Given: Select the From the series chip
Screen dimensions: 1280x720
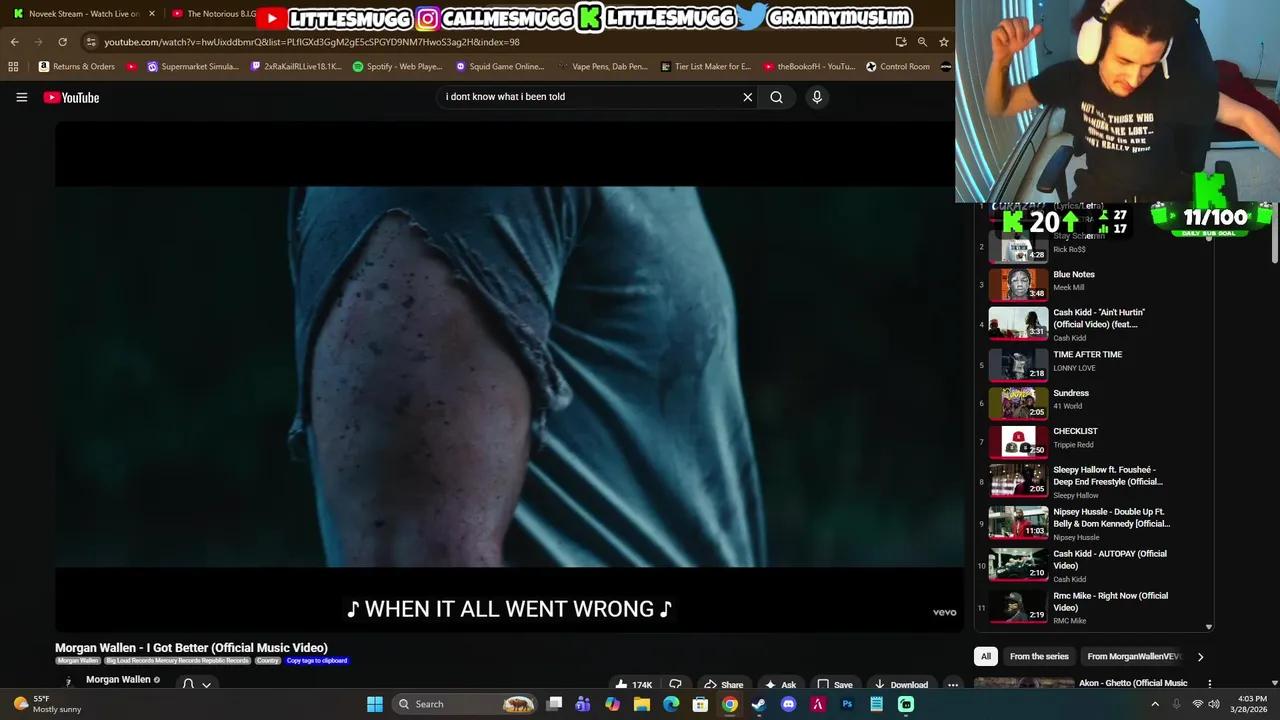Looking at the screenshot, I should 1039,656.
